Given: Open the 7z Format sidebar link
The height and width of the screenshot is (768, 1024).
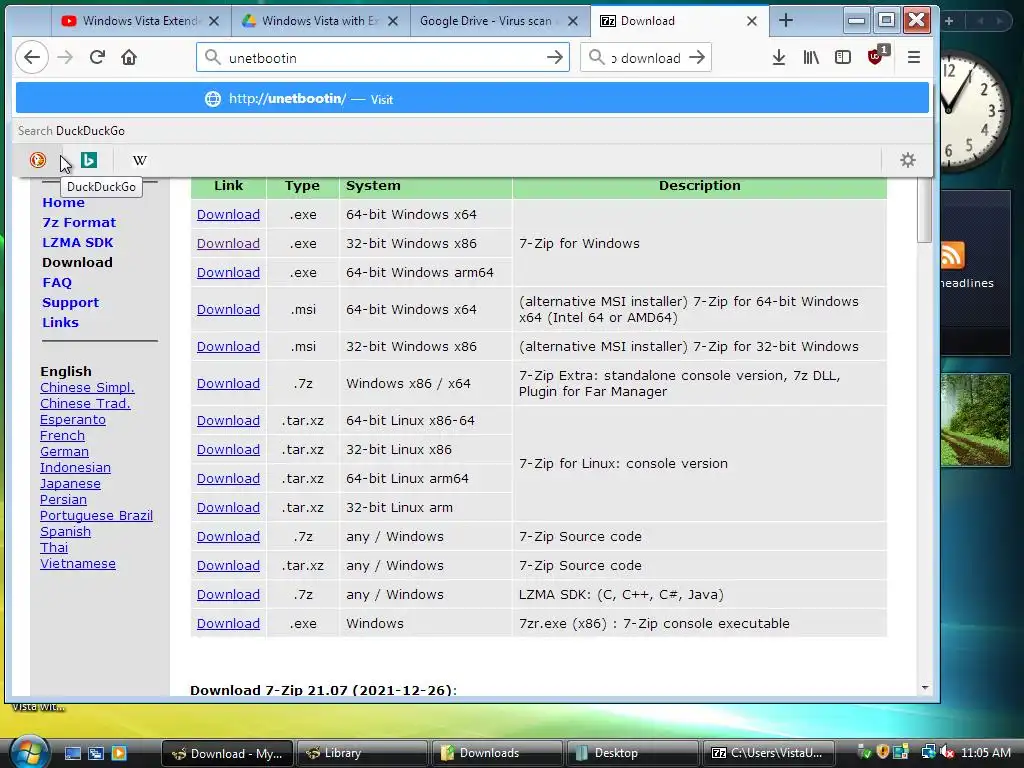Looking at the screenshot, I should point(79,222).
